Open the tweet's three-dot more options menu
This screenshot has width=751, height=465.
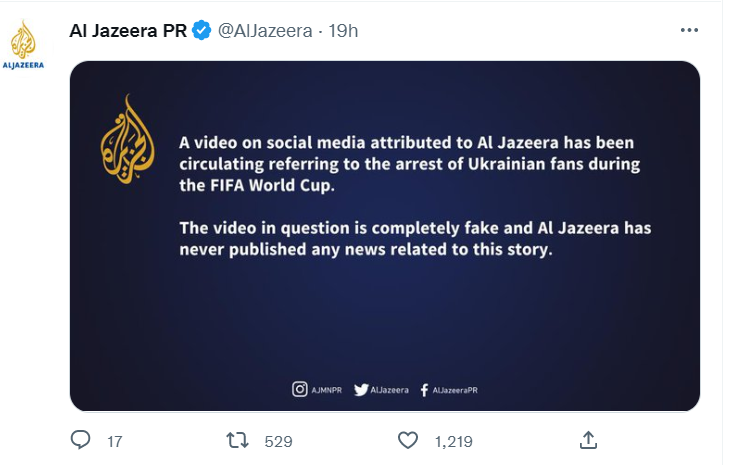point(689,30)
